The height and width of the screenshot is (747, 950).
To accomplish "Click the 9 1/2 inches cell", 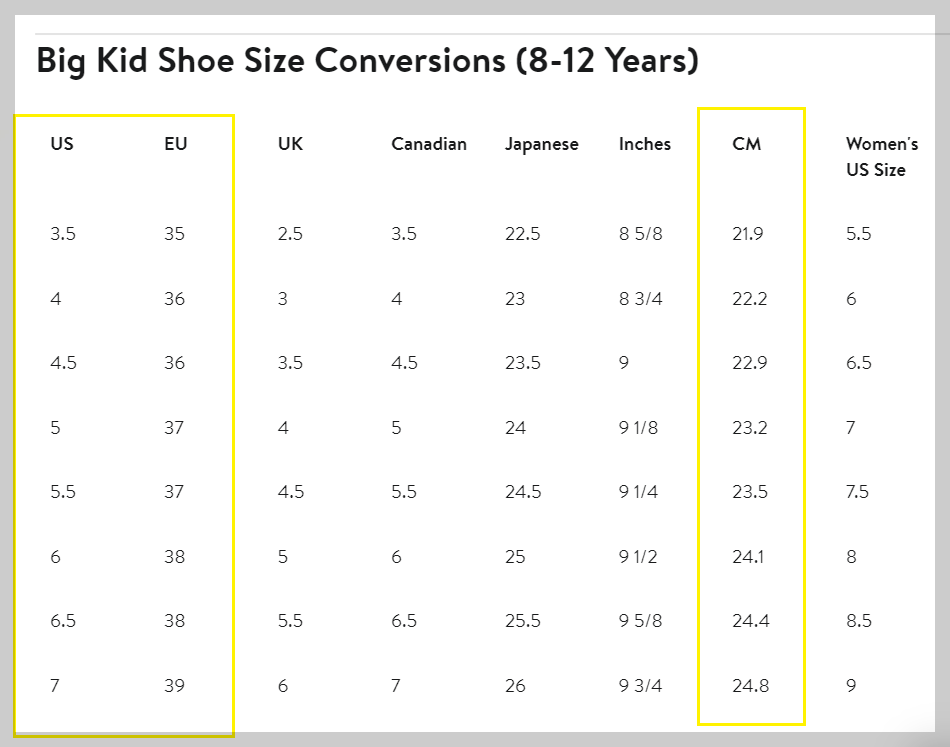I will pyautogui.click(x=638, y=557).
